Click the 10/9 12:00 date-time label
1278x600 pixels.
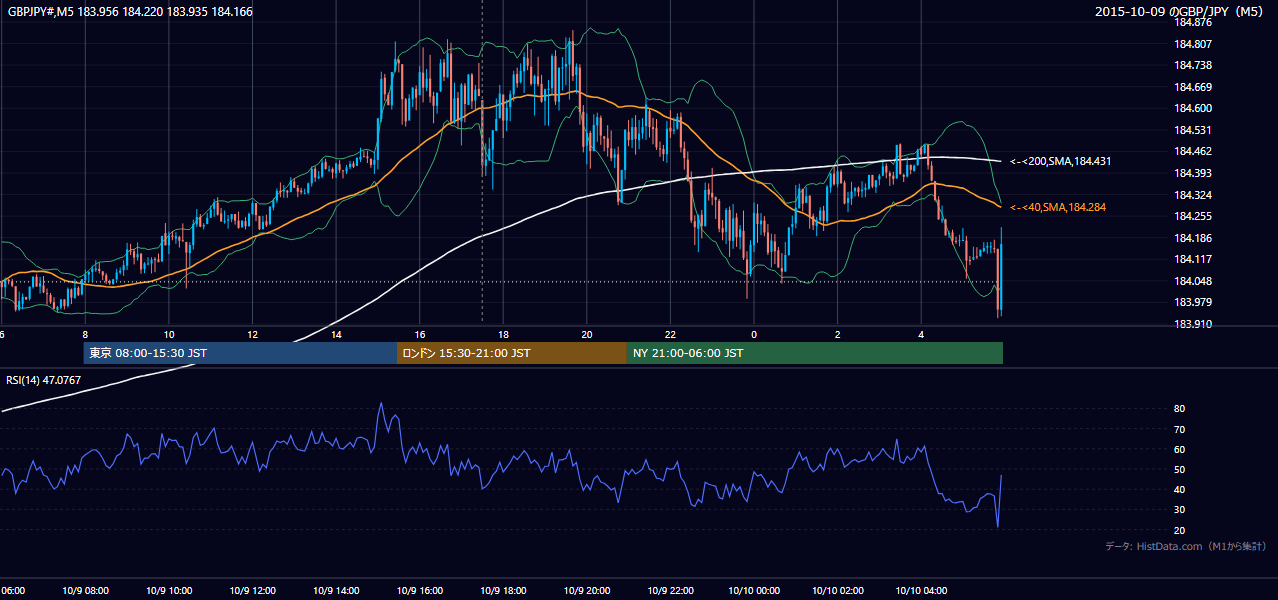pos(253,591)
